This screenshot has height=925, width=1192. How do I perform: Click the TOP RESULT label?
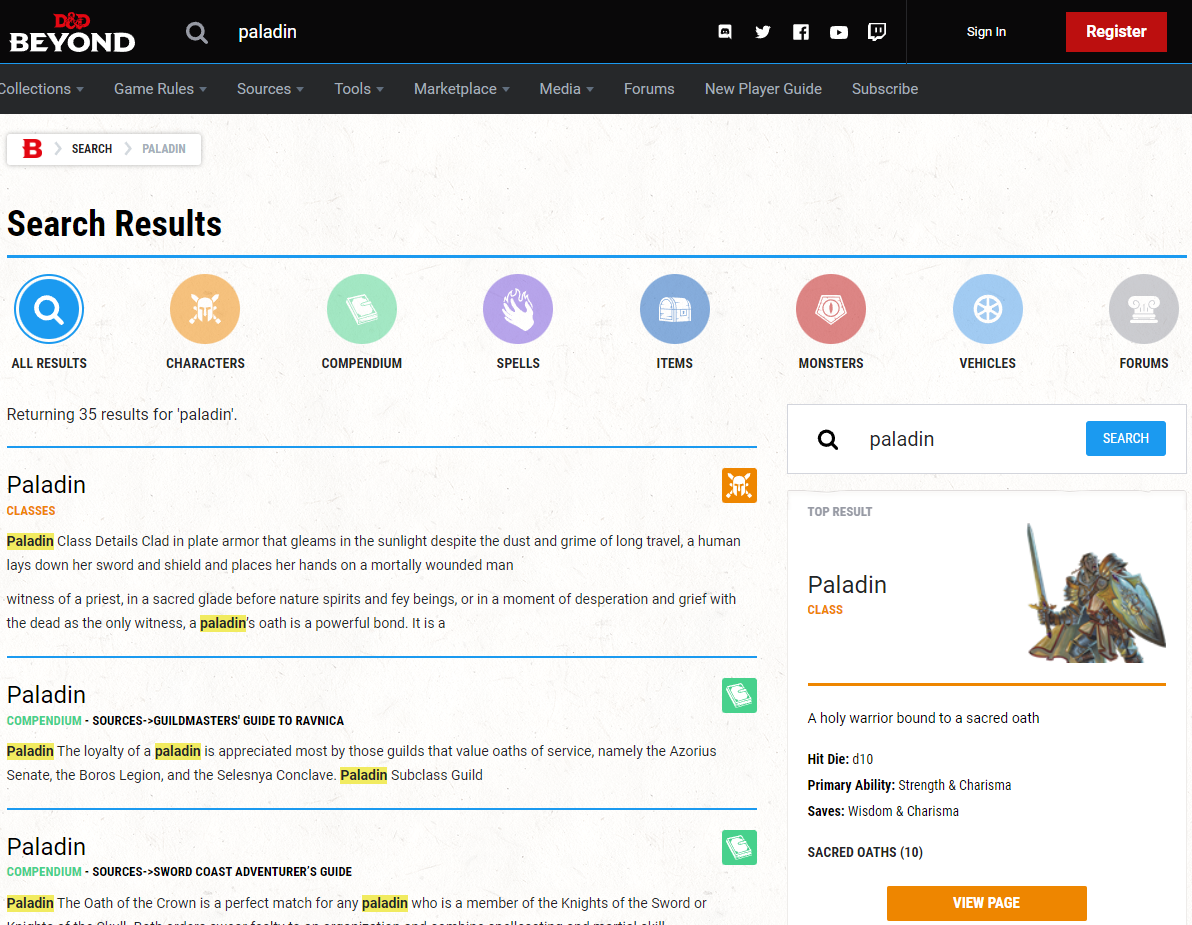839,512
